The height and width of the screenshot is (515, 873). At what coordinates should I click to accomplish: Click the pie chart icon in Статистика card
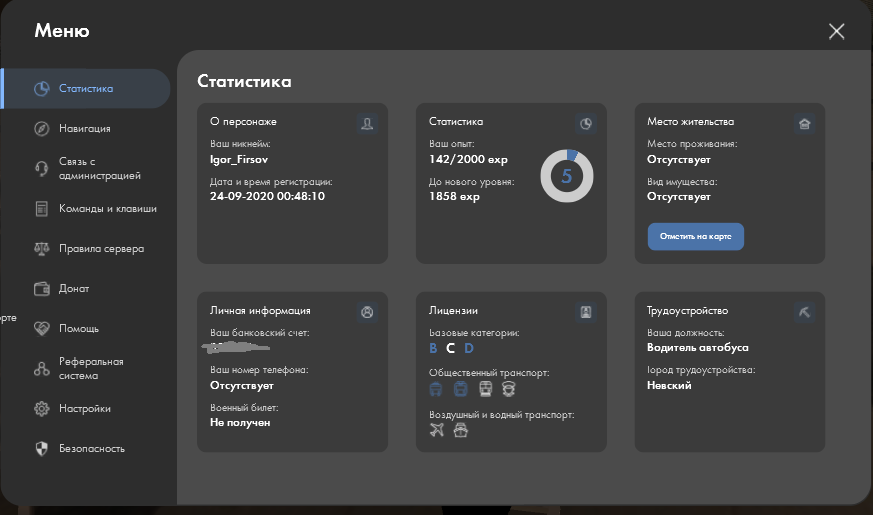pos(586,123)
